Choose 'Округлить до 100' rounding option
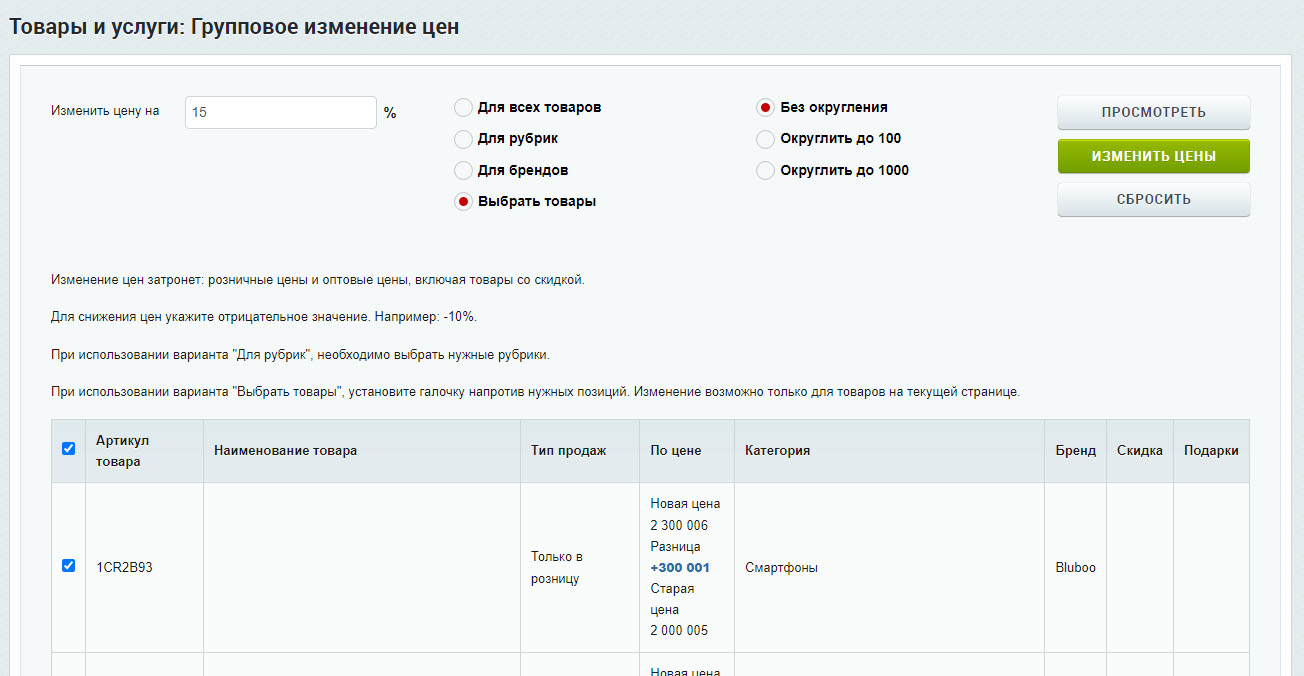This screenshot has height=676, width=1304. click(766, 139)
